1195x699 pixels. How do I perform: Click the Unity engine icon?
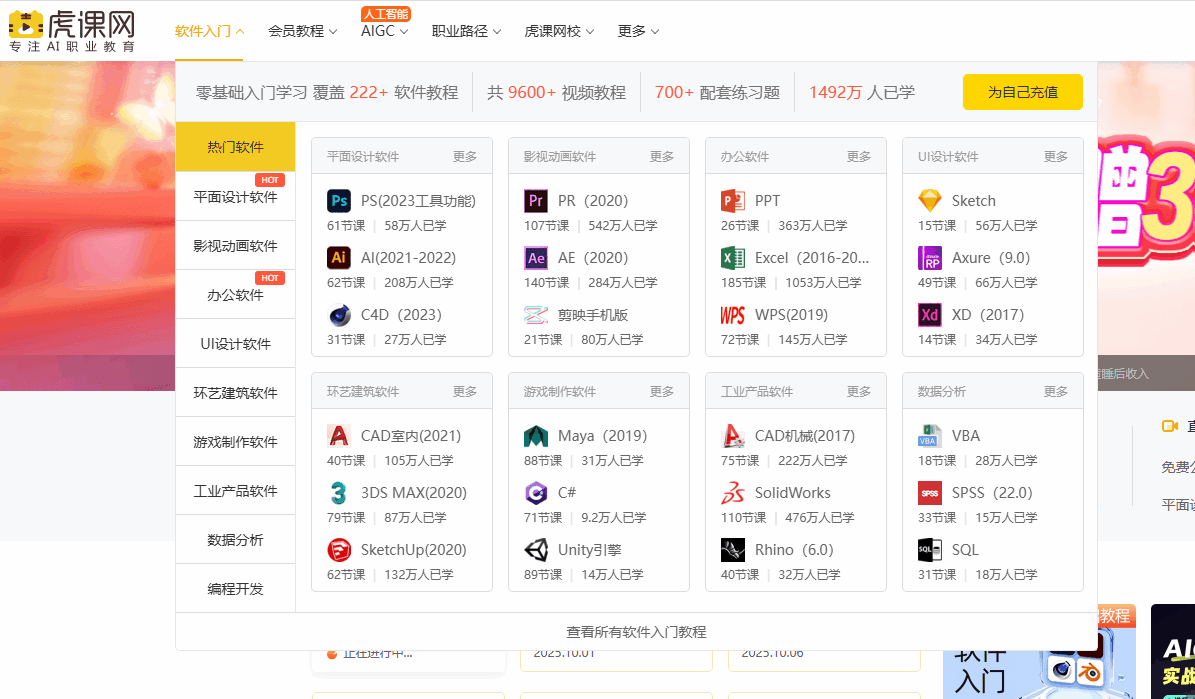click(x=536, y=550)
